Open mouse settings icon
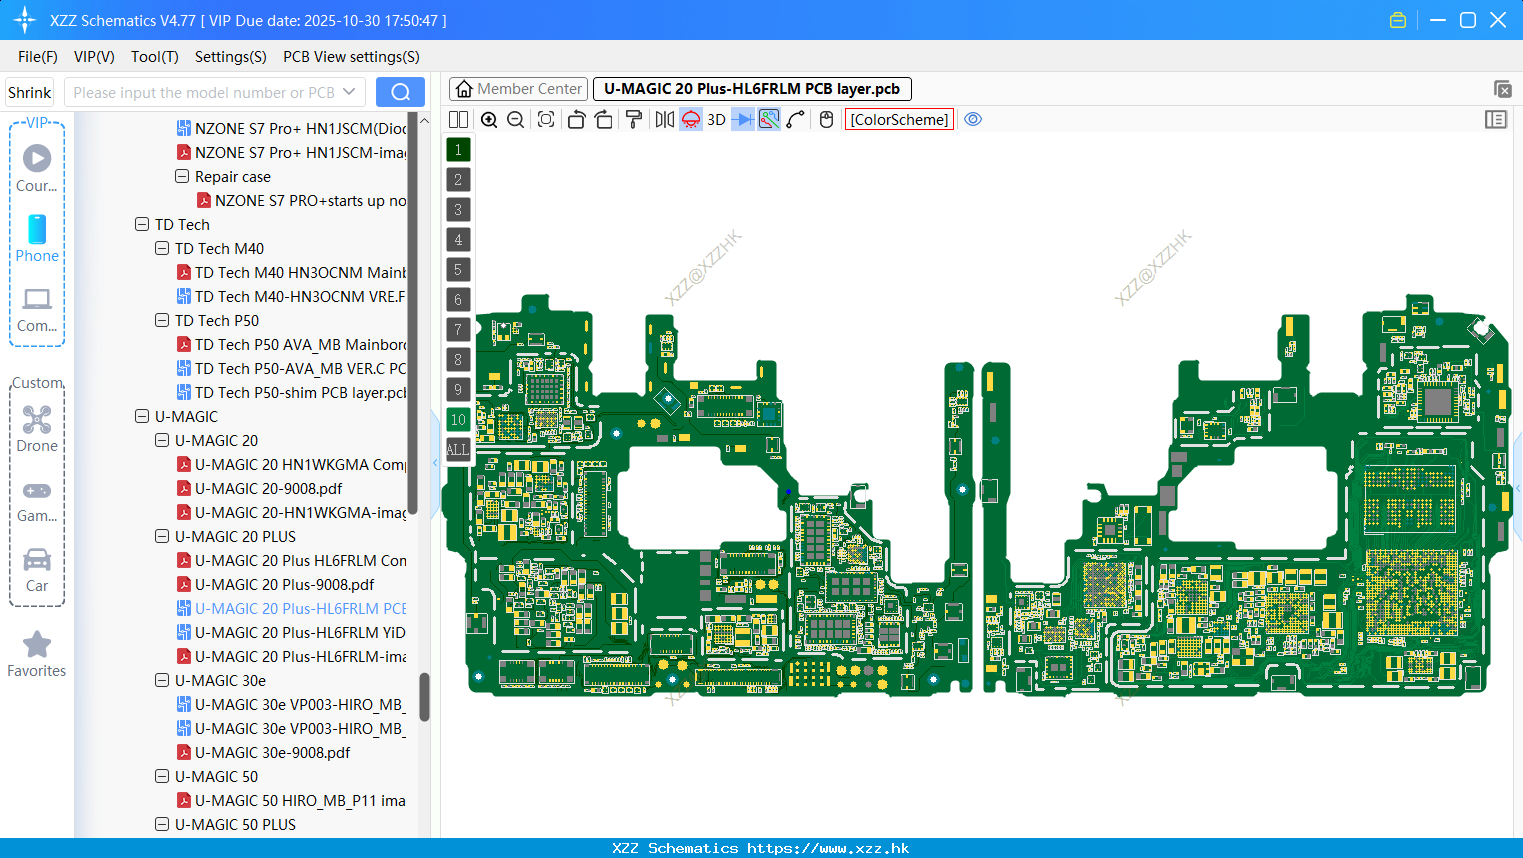Screen dimensions: 1523x858 (826, 119)
